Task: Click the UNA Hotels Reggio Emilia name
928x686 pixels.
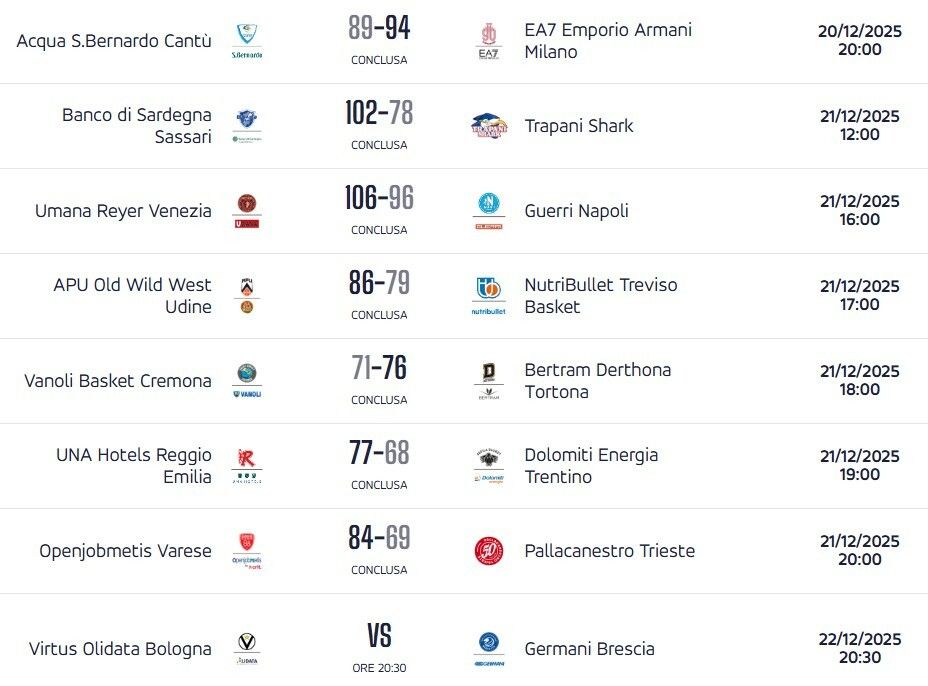Action: [x=133, y=466]
